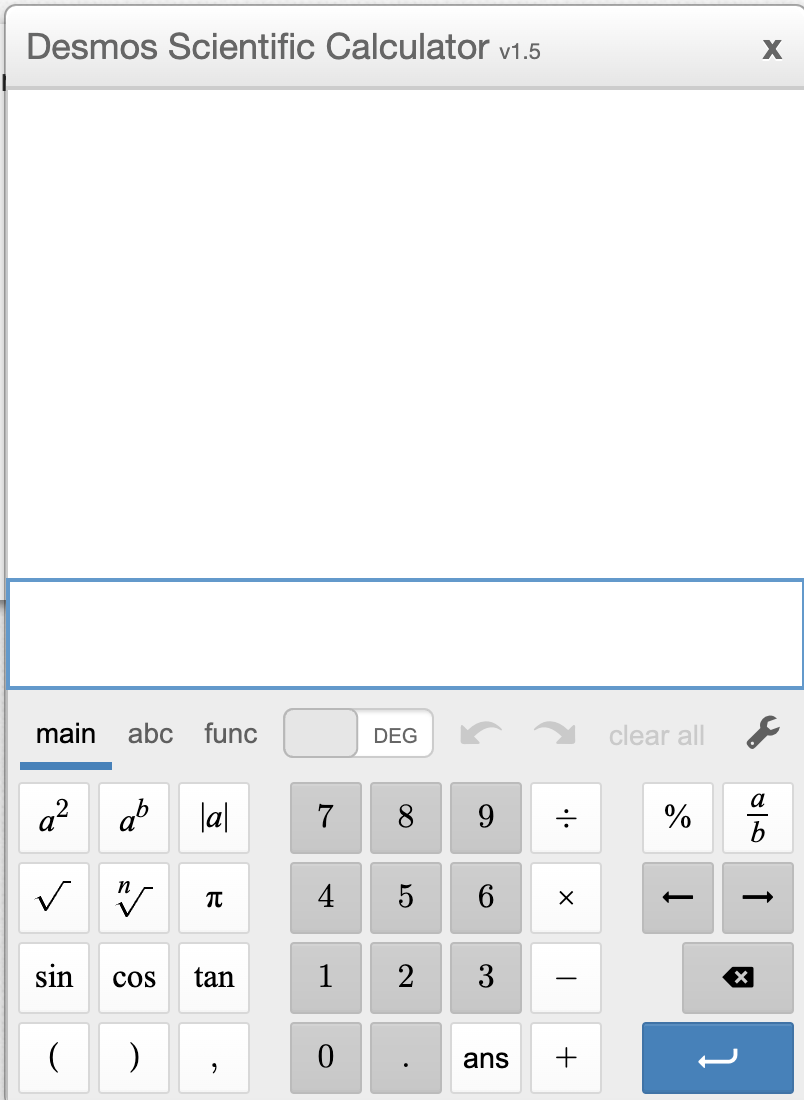The image size is (804, 1100).
Task: Submit expression with the blue enter key
Action: click(x=718, y=1057)
